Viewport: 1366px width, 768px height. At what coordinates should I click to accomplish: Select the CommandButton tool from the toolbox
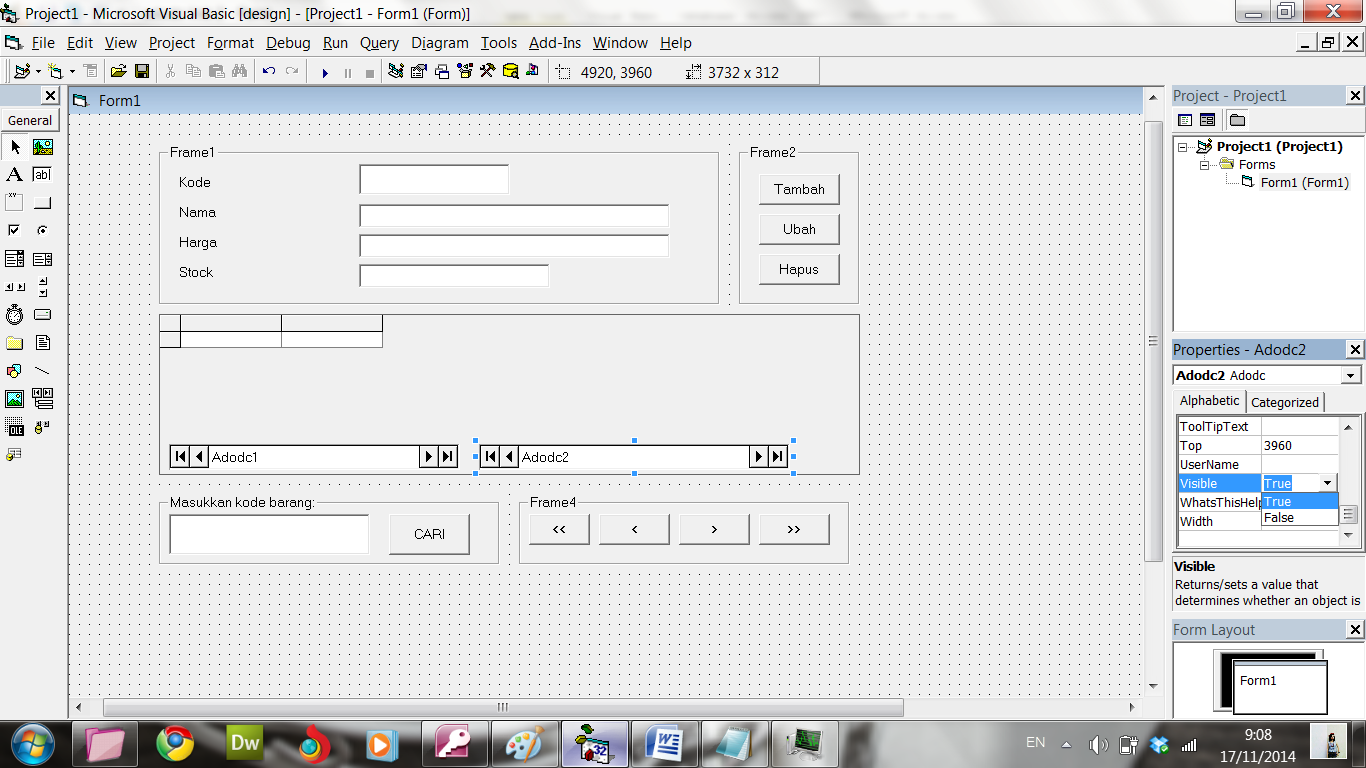pyautogui.click(x=42, y=201)
